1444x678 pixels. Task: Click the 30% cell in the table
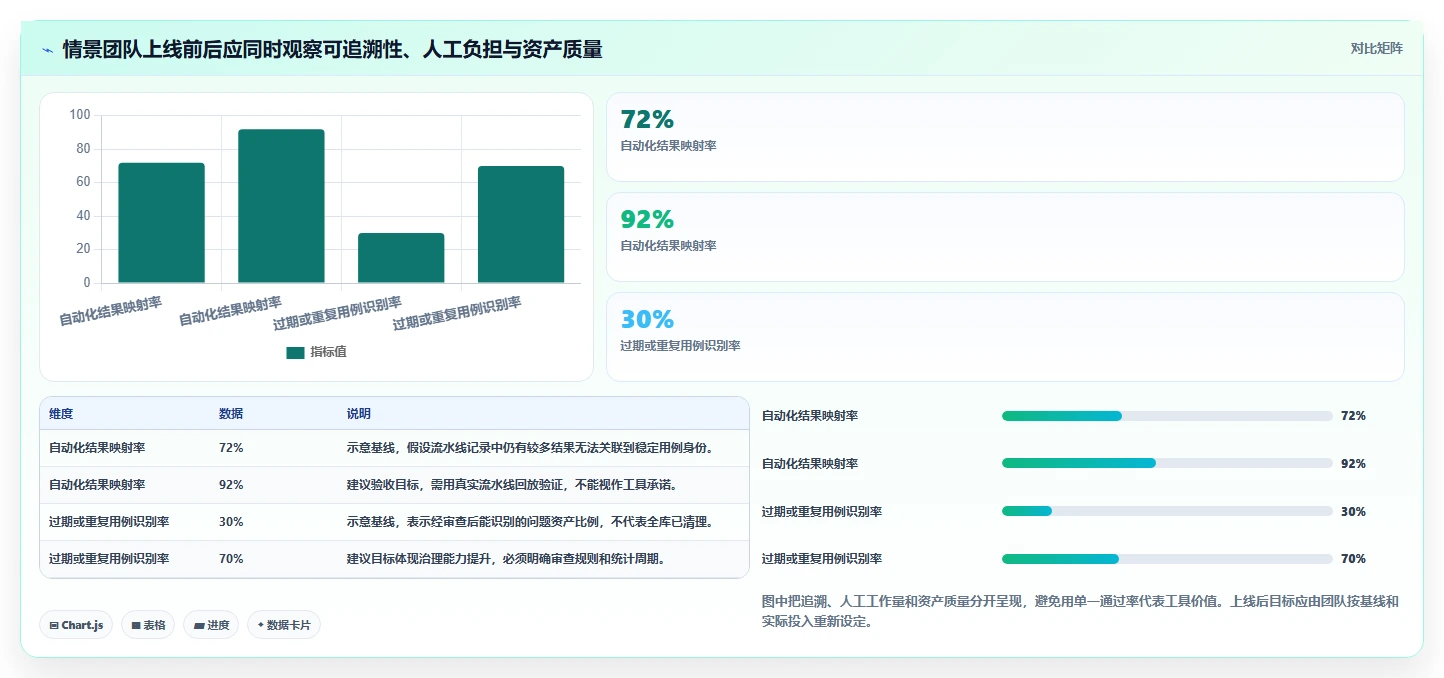tap(231, 522)
